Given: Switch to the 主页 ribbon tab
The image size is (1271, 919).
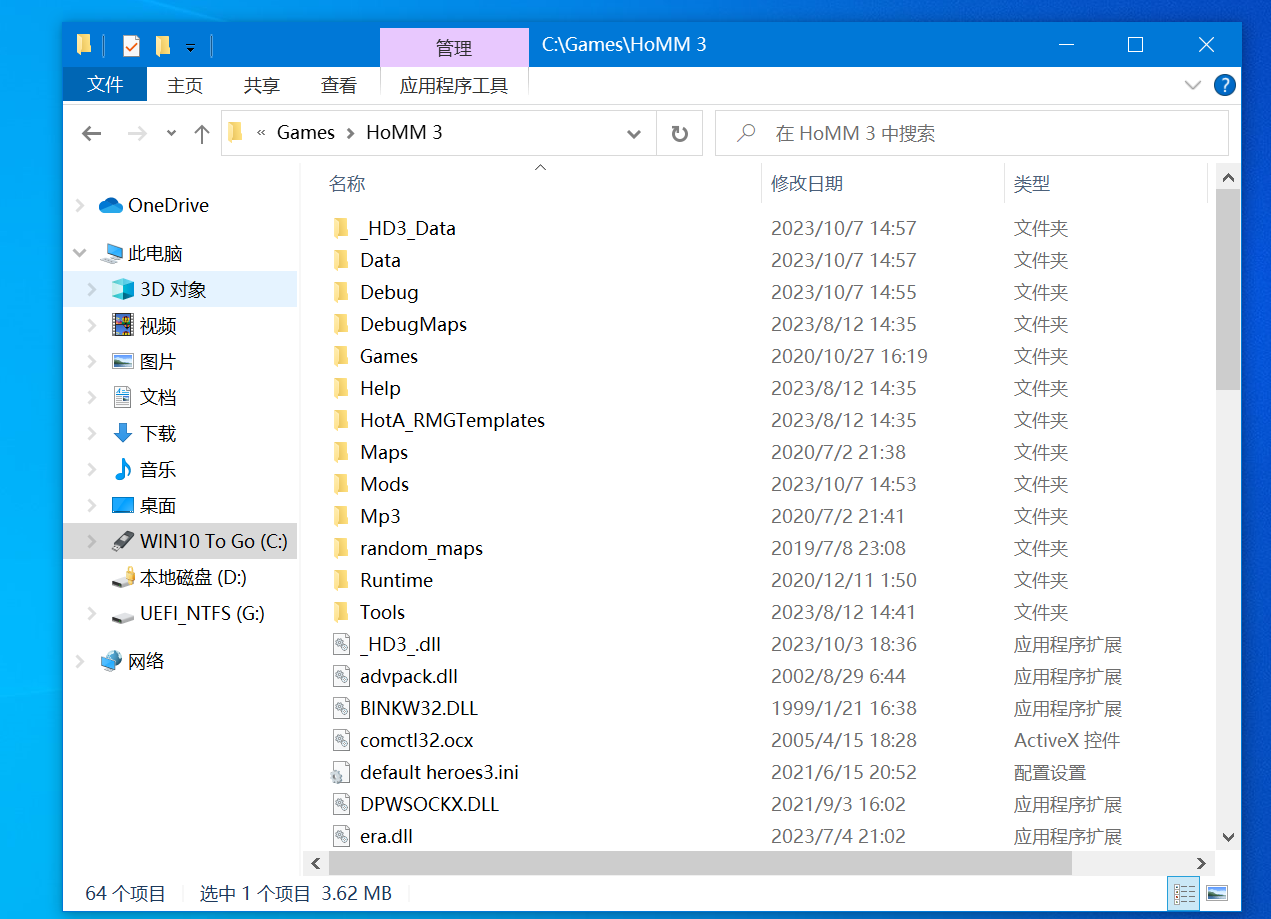Looking at the screenshot, I should [x=185, y=86].
